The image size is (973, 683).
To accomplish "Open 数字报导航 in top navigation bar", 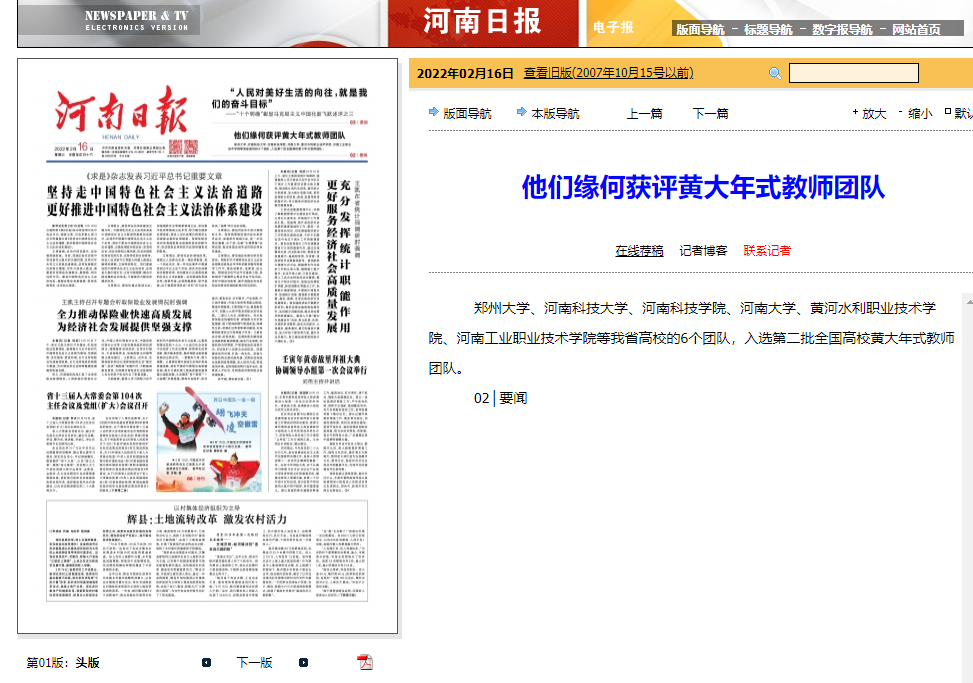I will [x=842, y=29].
